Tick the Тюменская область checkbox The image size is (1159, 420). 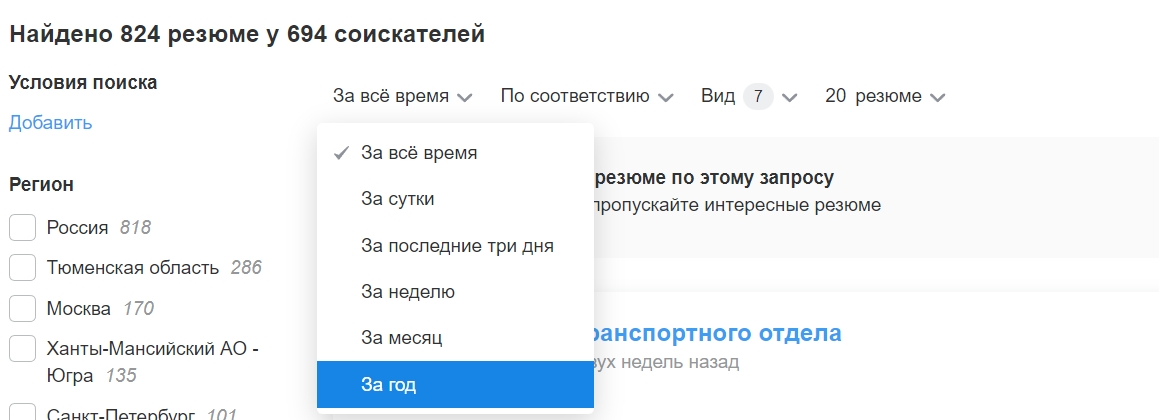[x=22, y=268]
